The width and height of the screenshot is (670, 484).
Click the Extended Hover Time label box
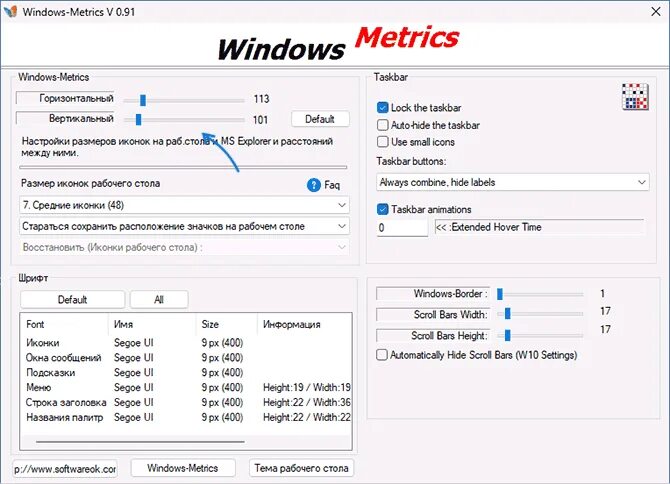pyautogui.click(x=539, y=227)
